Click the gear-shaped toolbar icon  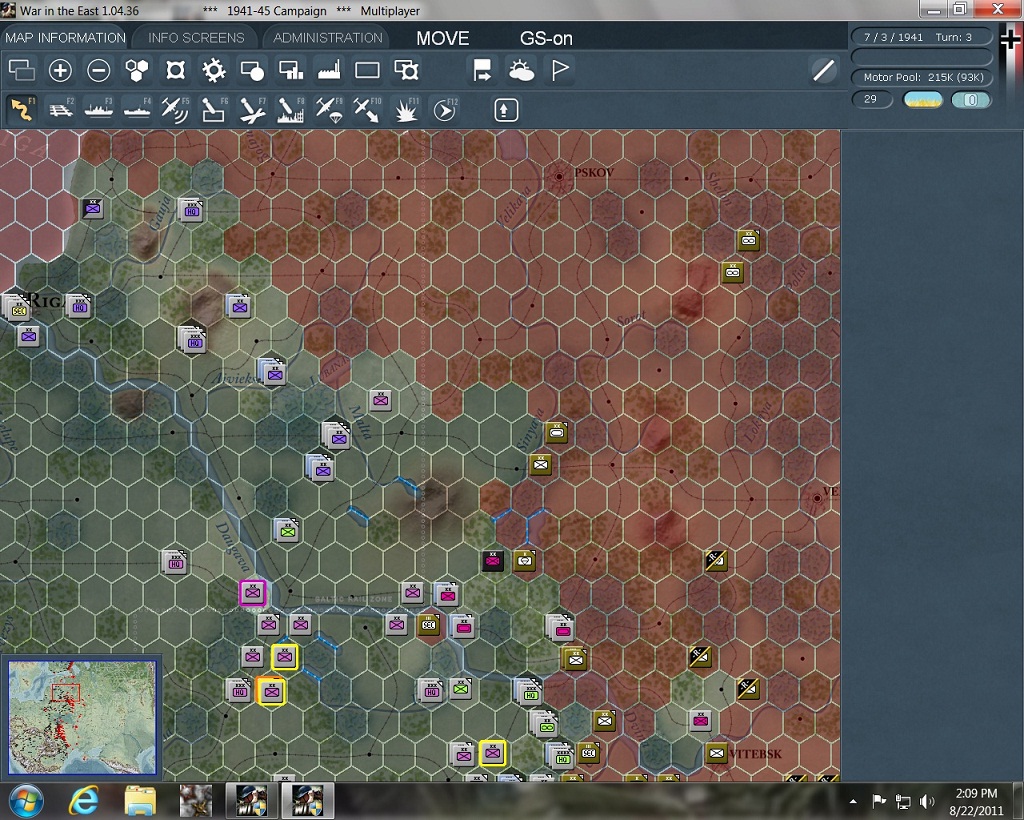pyautogui.click(x=214, y=70)
